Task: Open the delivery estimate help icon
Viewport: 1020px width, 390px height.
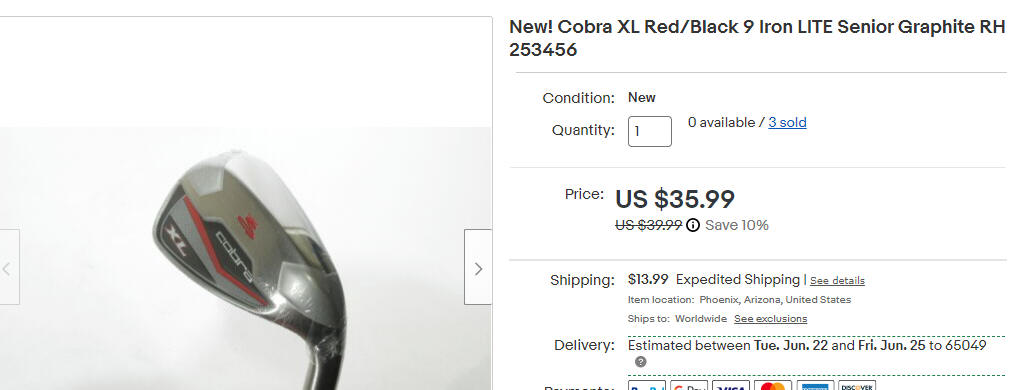Action: tap(641, 362)
